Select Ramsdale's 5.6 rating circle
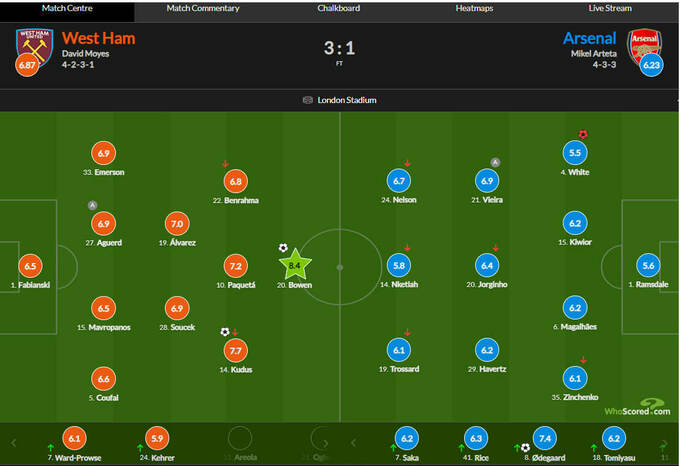Screen dimensions: 680x466 [x=650, y=266]
